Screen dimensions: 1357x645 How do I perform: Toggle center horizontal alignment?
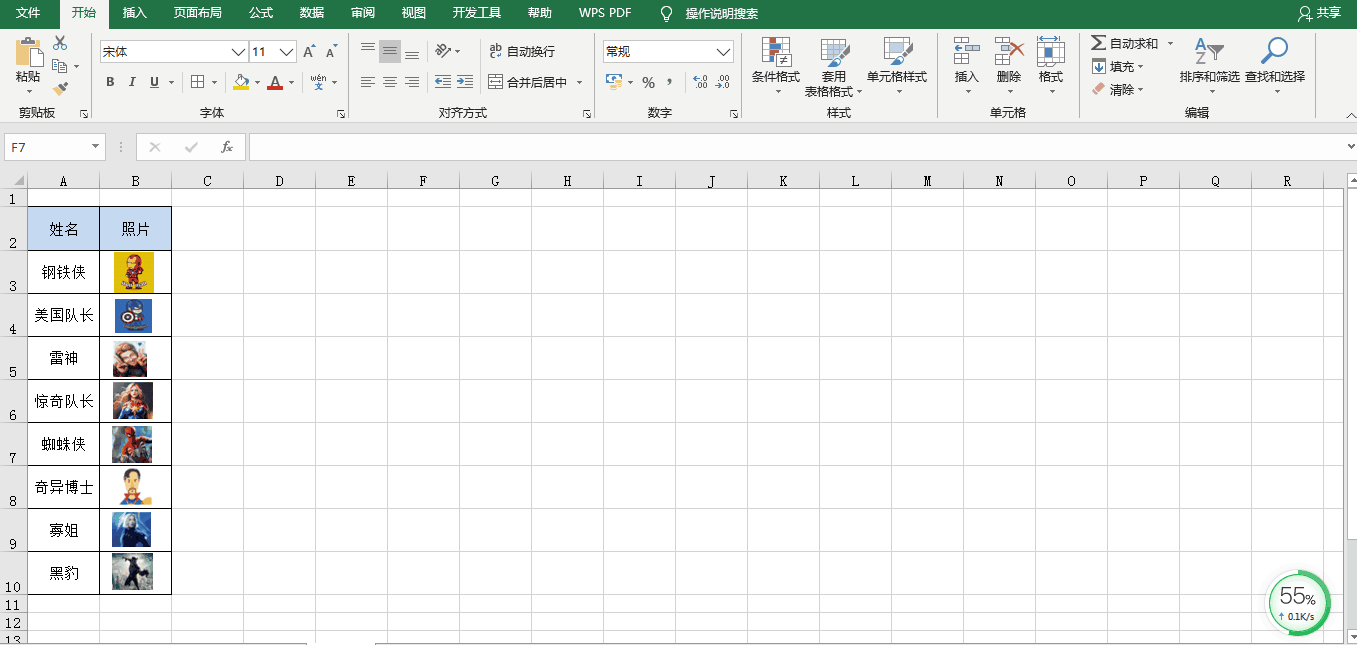390,82
